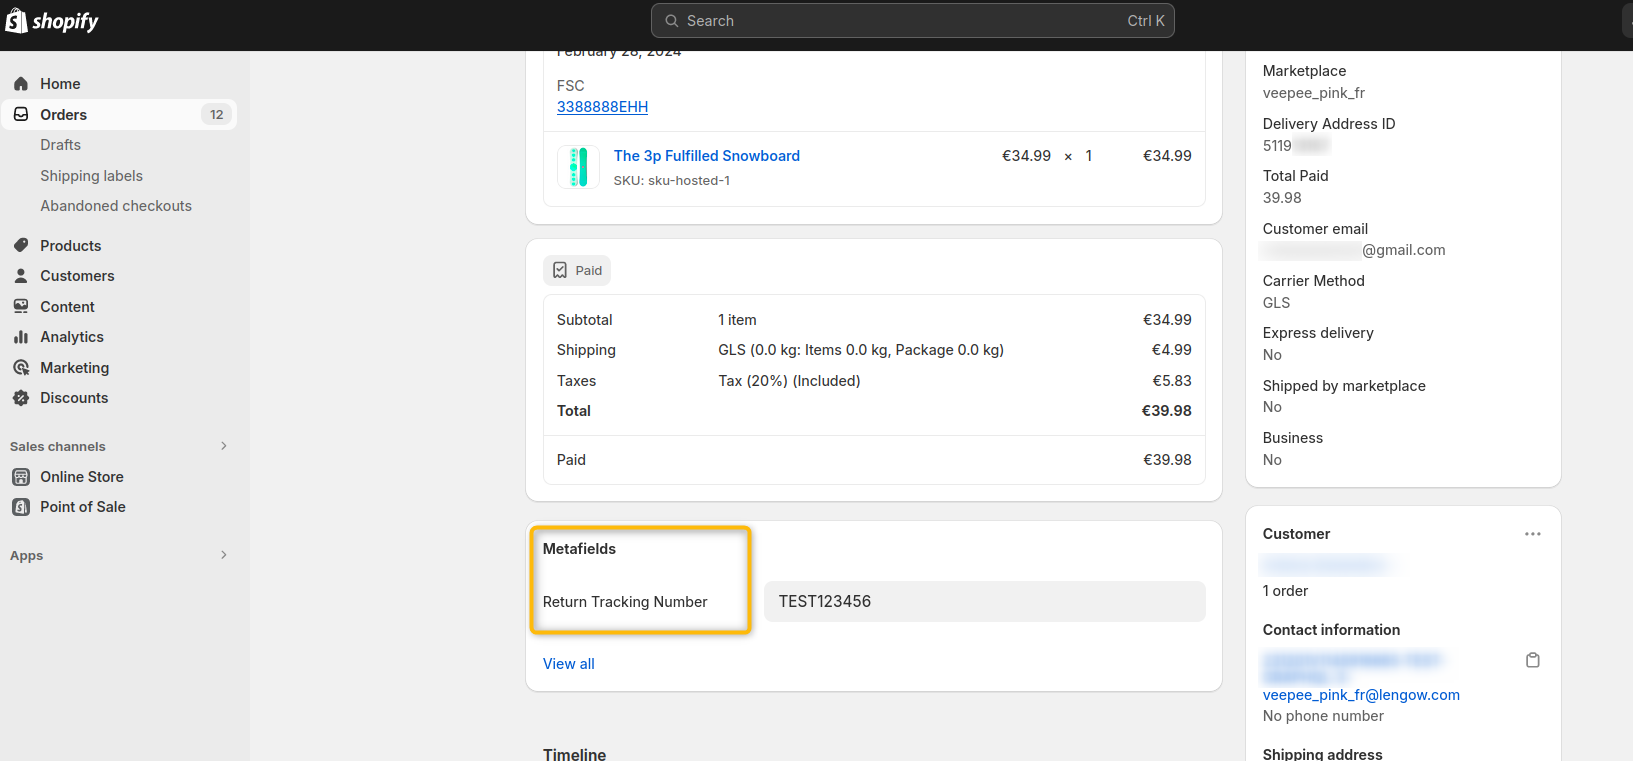Click the Products tag icon
1633x761 pixels.
21,246
